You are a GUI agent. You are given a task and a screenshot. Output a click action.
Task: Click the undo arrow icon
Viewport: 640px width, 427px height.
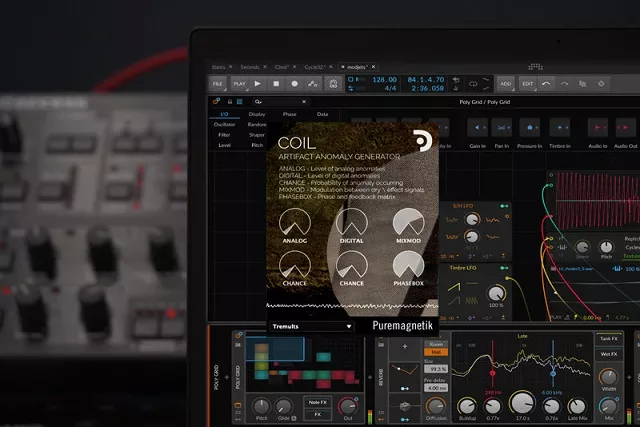coord(547,84)
